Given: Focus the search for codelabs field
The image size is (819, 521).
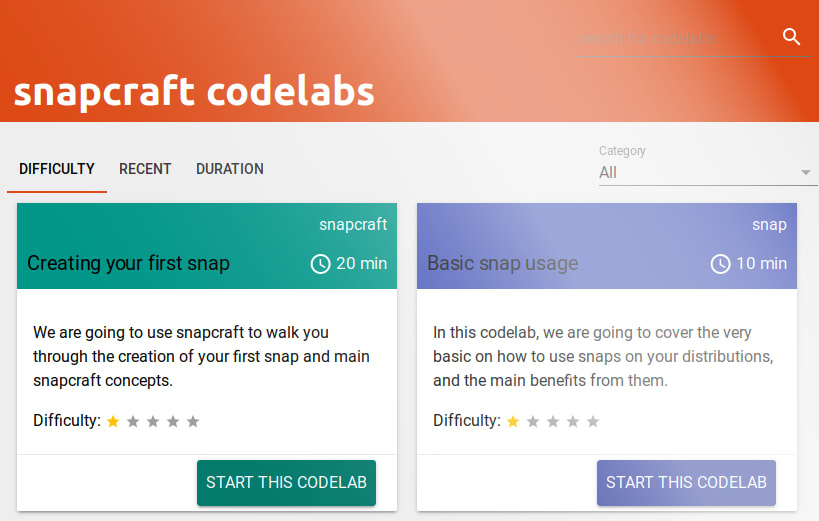Looking at the screenshot, I should click(677, 39).
